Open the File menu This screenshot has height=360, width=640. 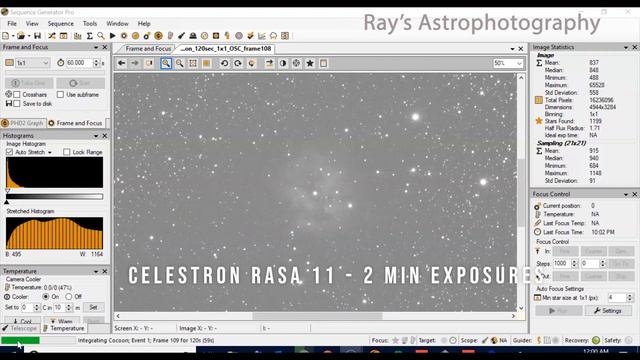click(12, 24)
